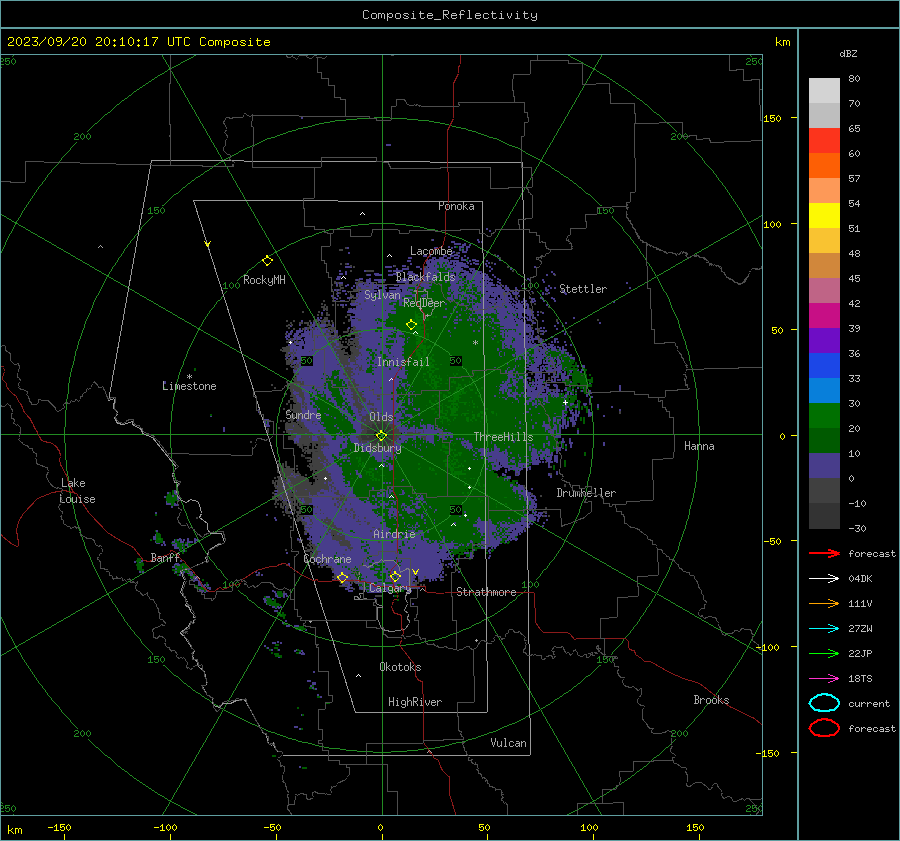Pick the bright orange 57-60 dBZ swatch
The height and width of the screenshot is (841, 900).
pyautogui.click(x=824, y=165)
